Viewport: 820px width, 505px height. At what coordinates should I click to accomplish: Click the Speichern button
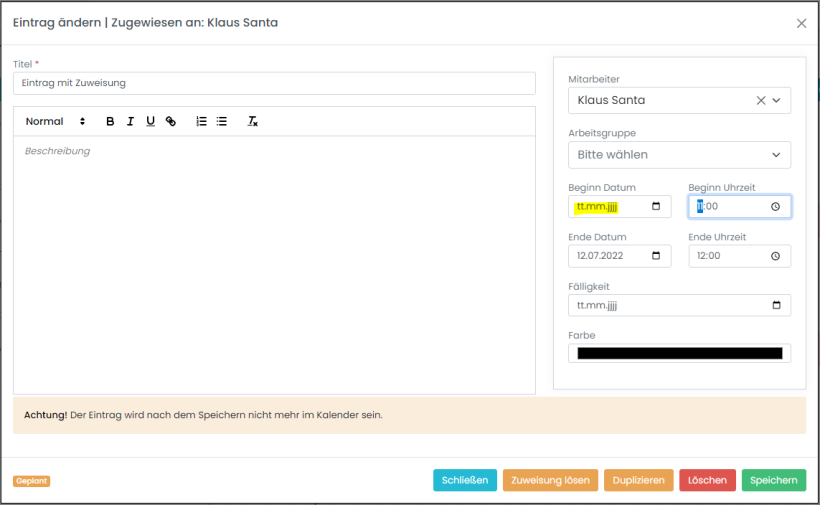click(773, 480)
